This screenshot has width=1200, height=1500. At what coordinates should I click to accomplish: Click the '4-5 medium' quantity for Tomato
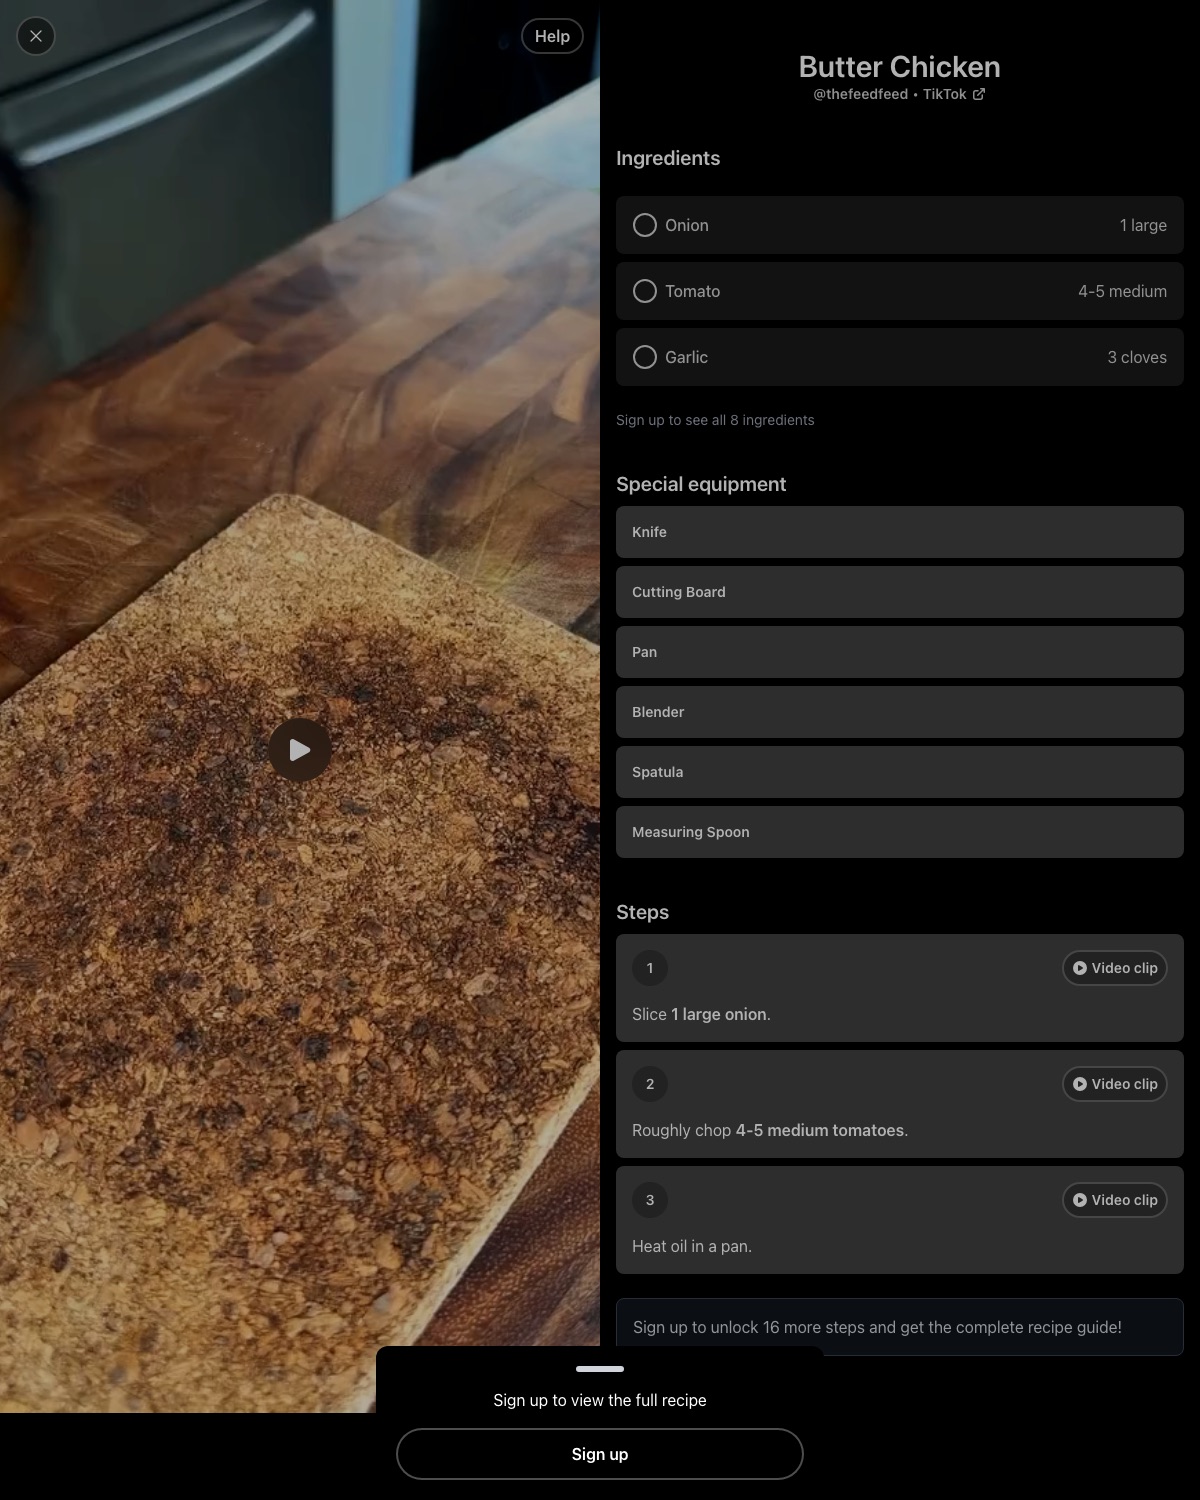(x=1122, y=291)
